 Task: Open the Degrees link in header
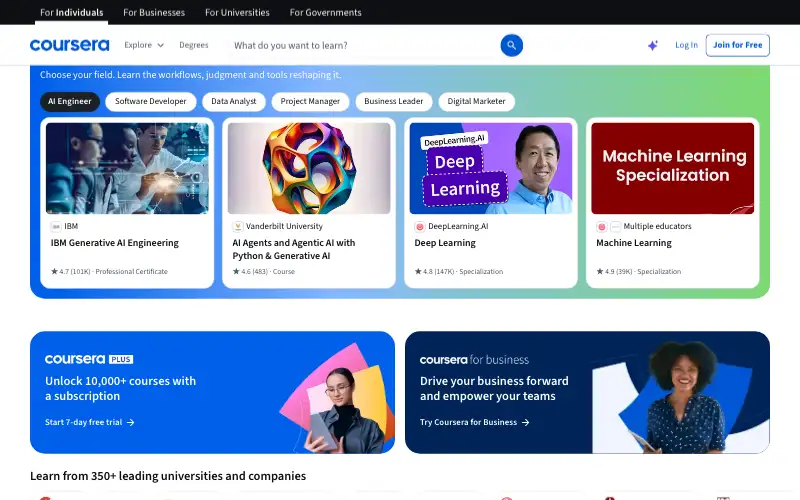point(194,45)
